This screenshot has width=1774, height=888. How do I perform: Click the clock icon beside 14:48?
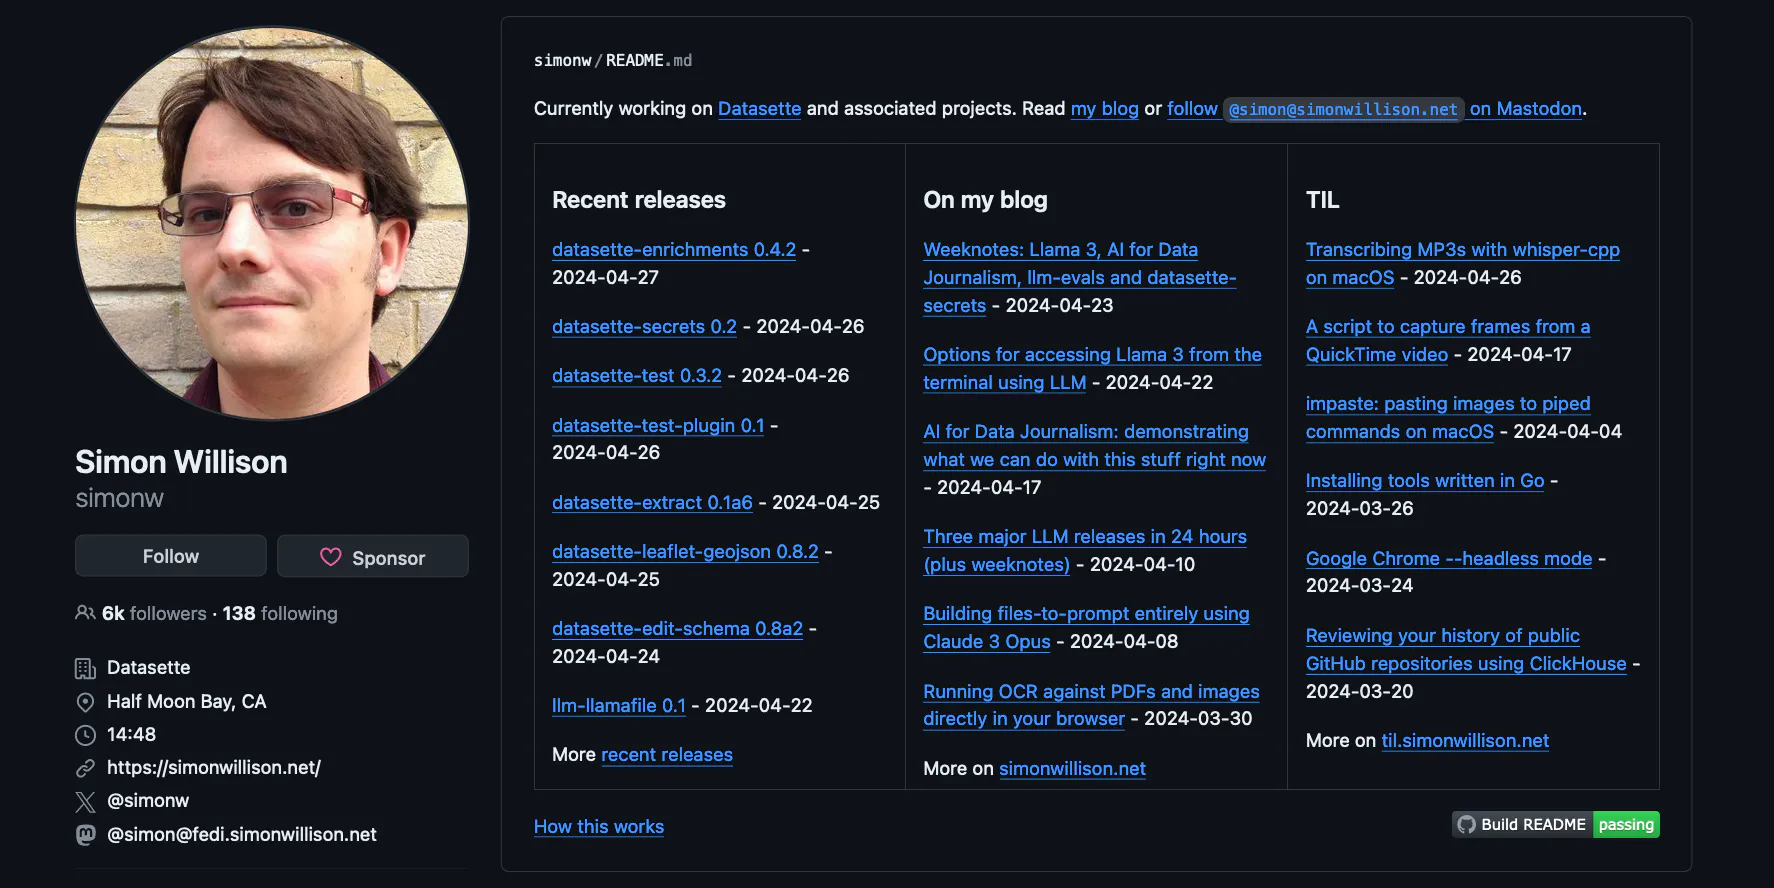[x=85, y=735]
